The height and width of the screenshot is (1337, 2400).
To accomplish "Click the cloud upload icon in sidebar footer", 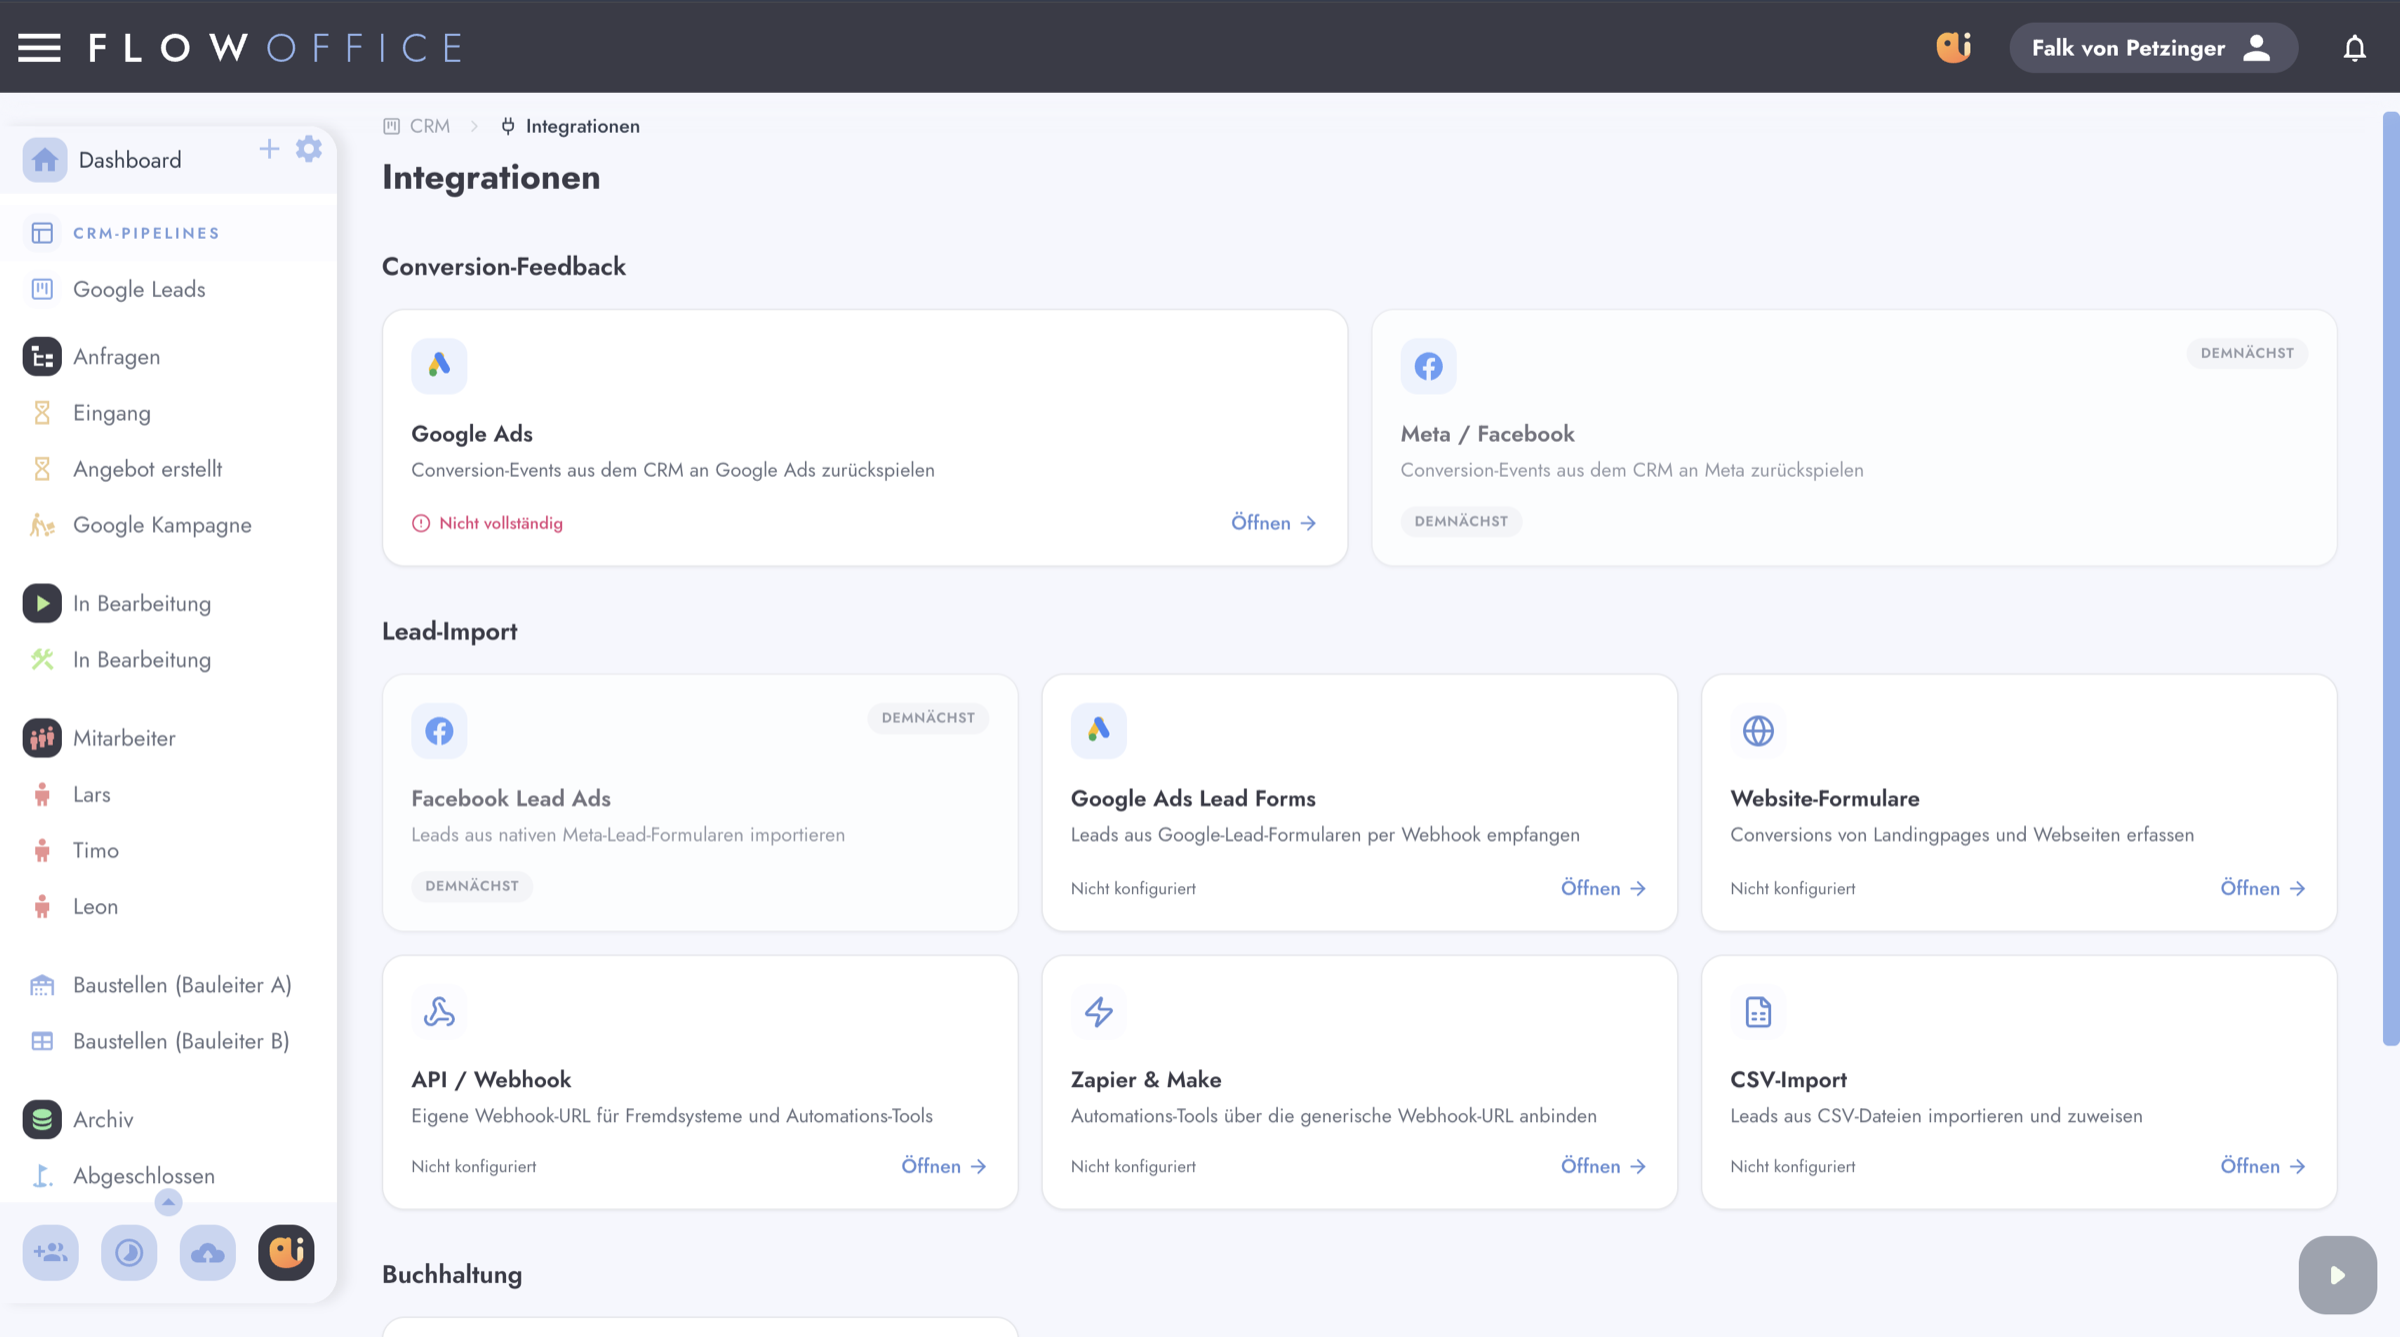I will [207, 1253].
